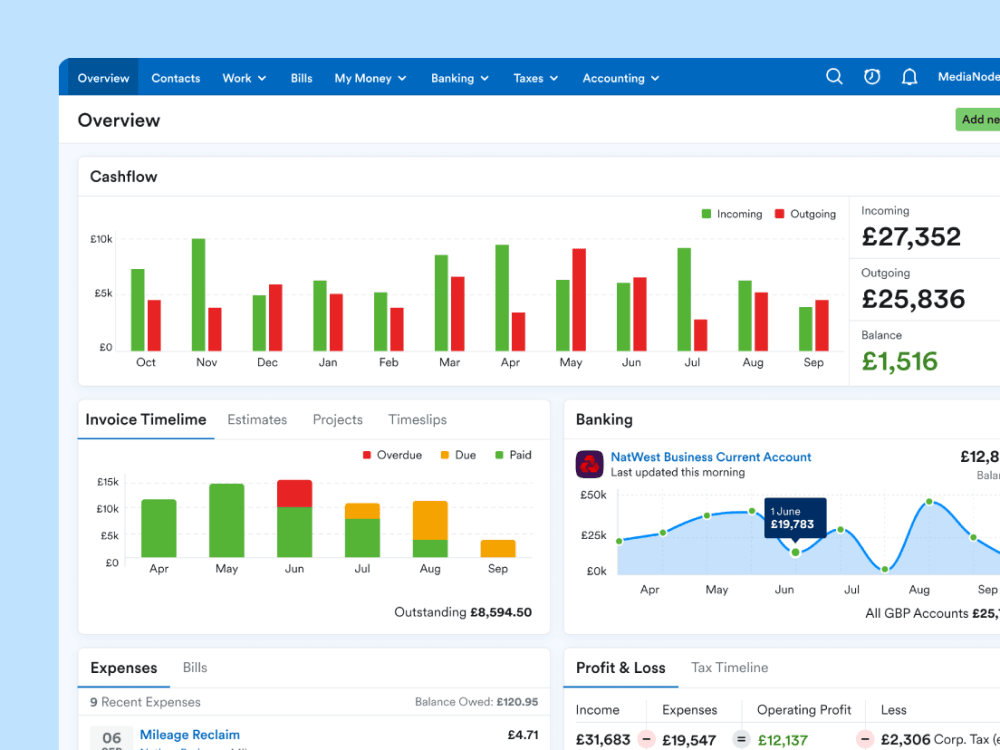Toggle the Incoming legend in Cashflow

click(731, 214)
